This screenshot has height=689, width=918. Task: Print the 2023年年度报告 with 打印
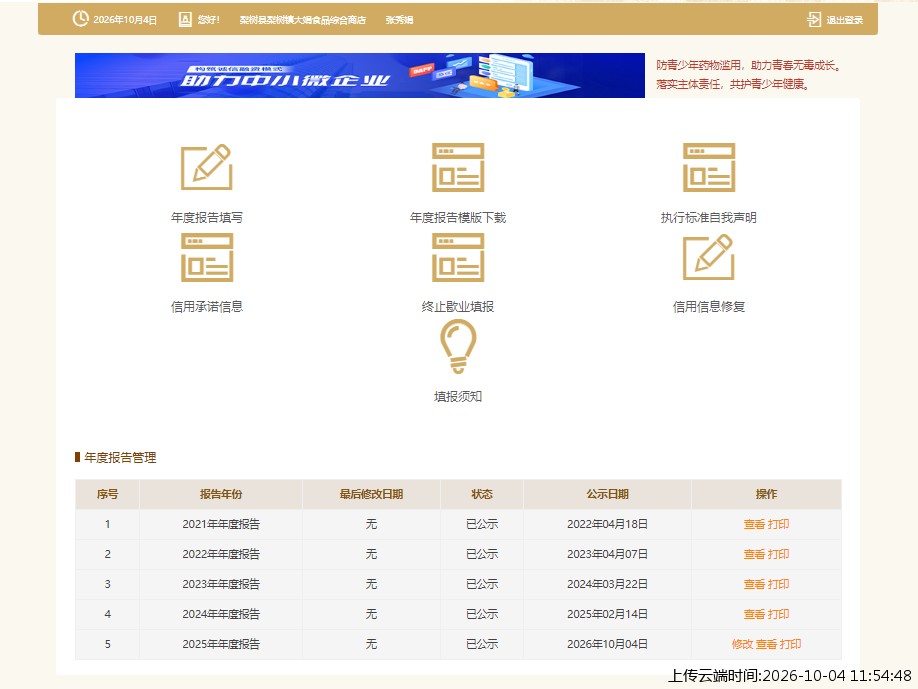(x=778, y=584)
